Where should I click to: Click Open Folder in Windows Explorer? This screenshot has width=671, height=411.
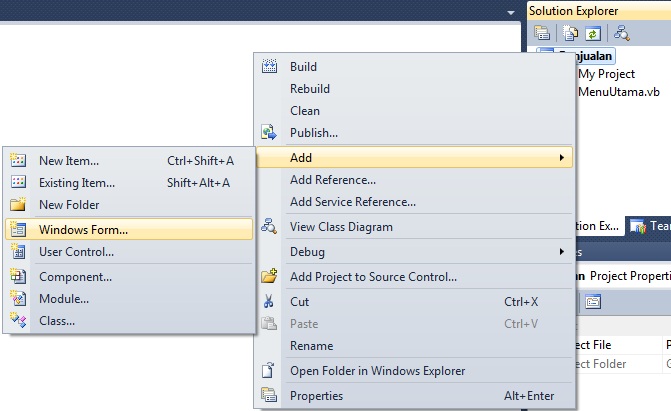(x=377, y=371)
